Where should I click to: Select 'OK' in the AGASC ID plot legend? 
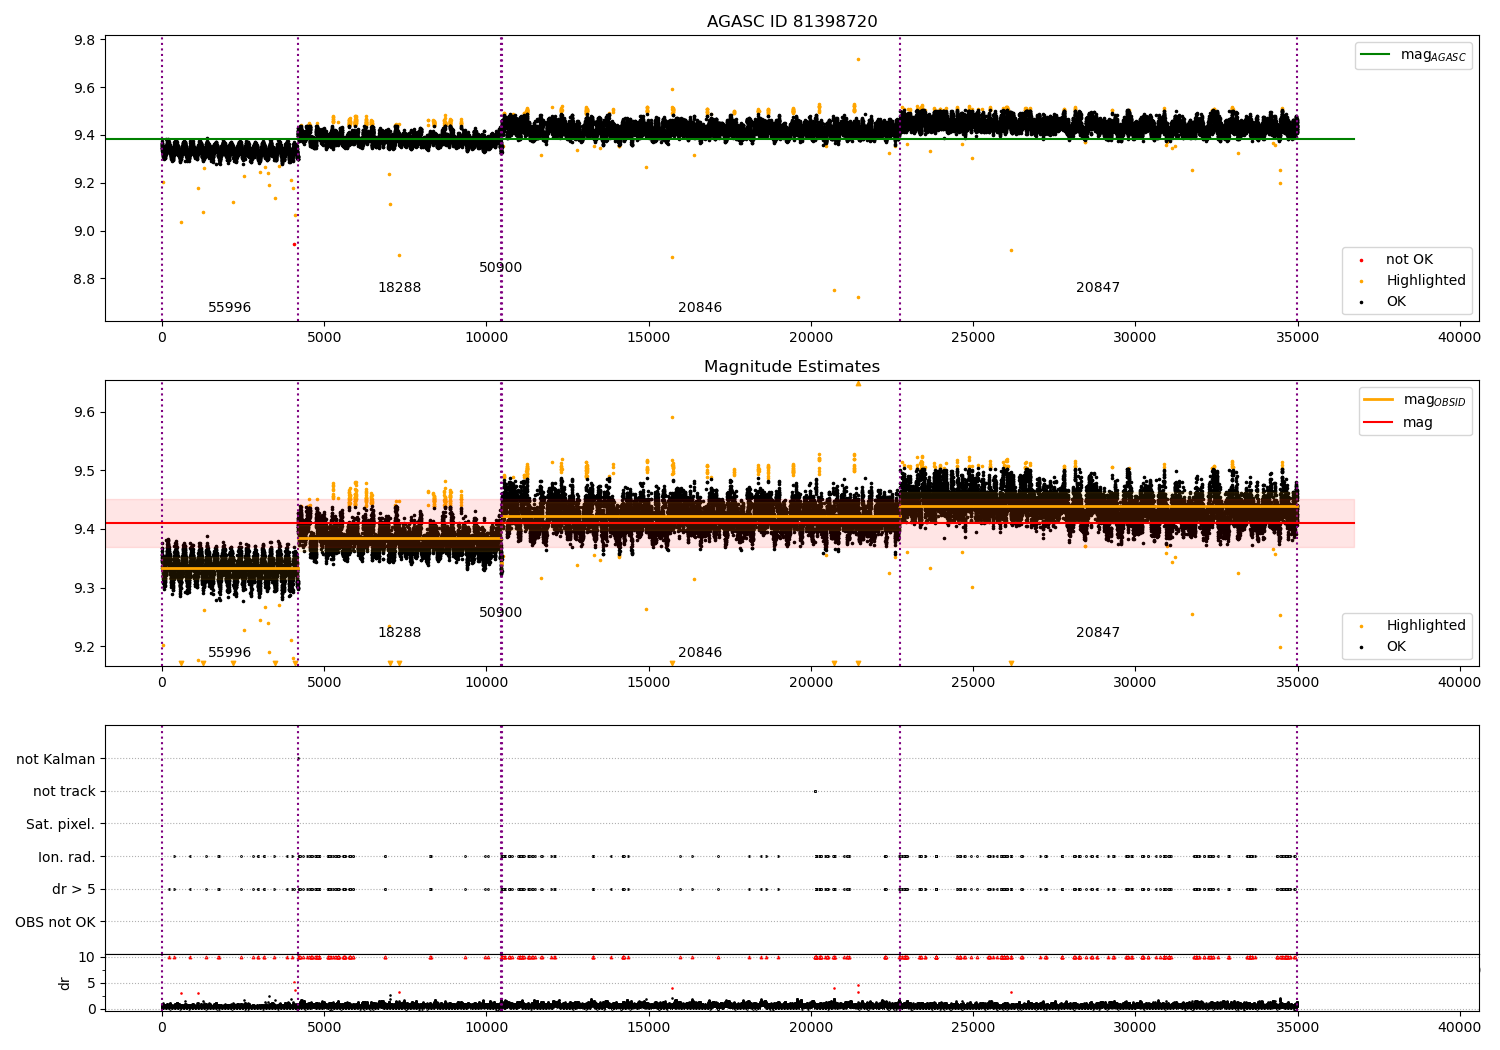point(1396,302)
